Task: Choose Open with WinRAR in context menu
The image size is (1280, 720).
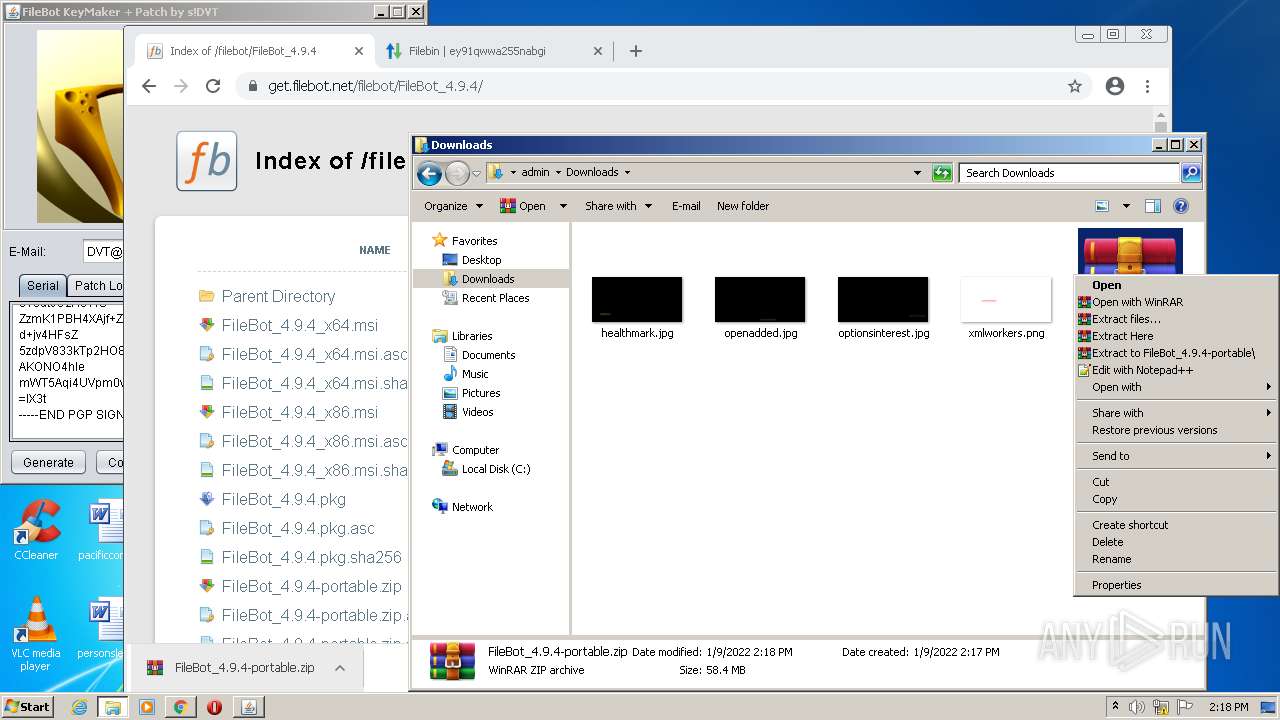Action: [x=1176, y=302]
